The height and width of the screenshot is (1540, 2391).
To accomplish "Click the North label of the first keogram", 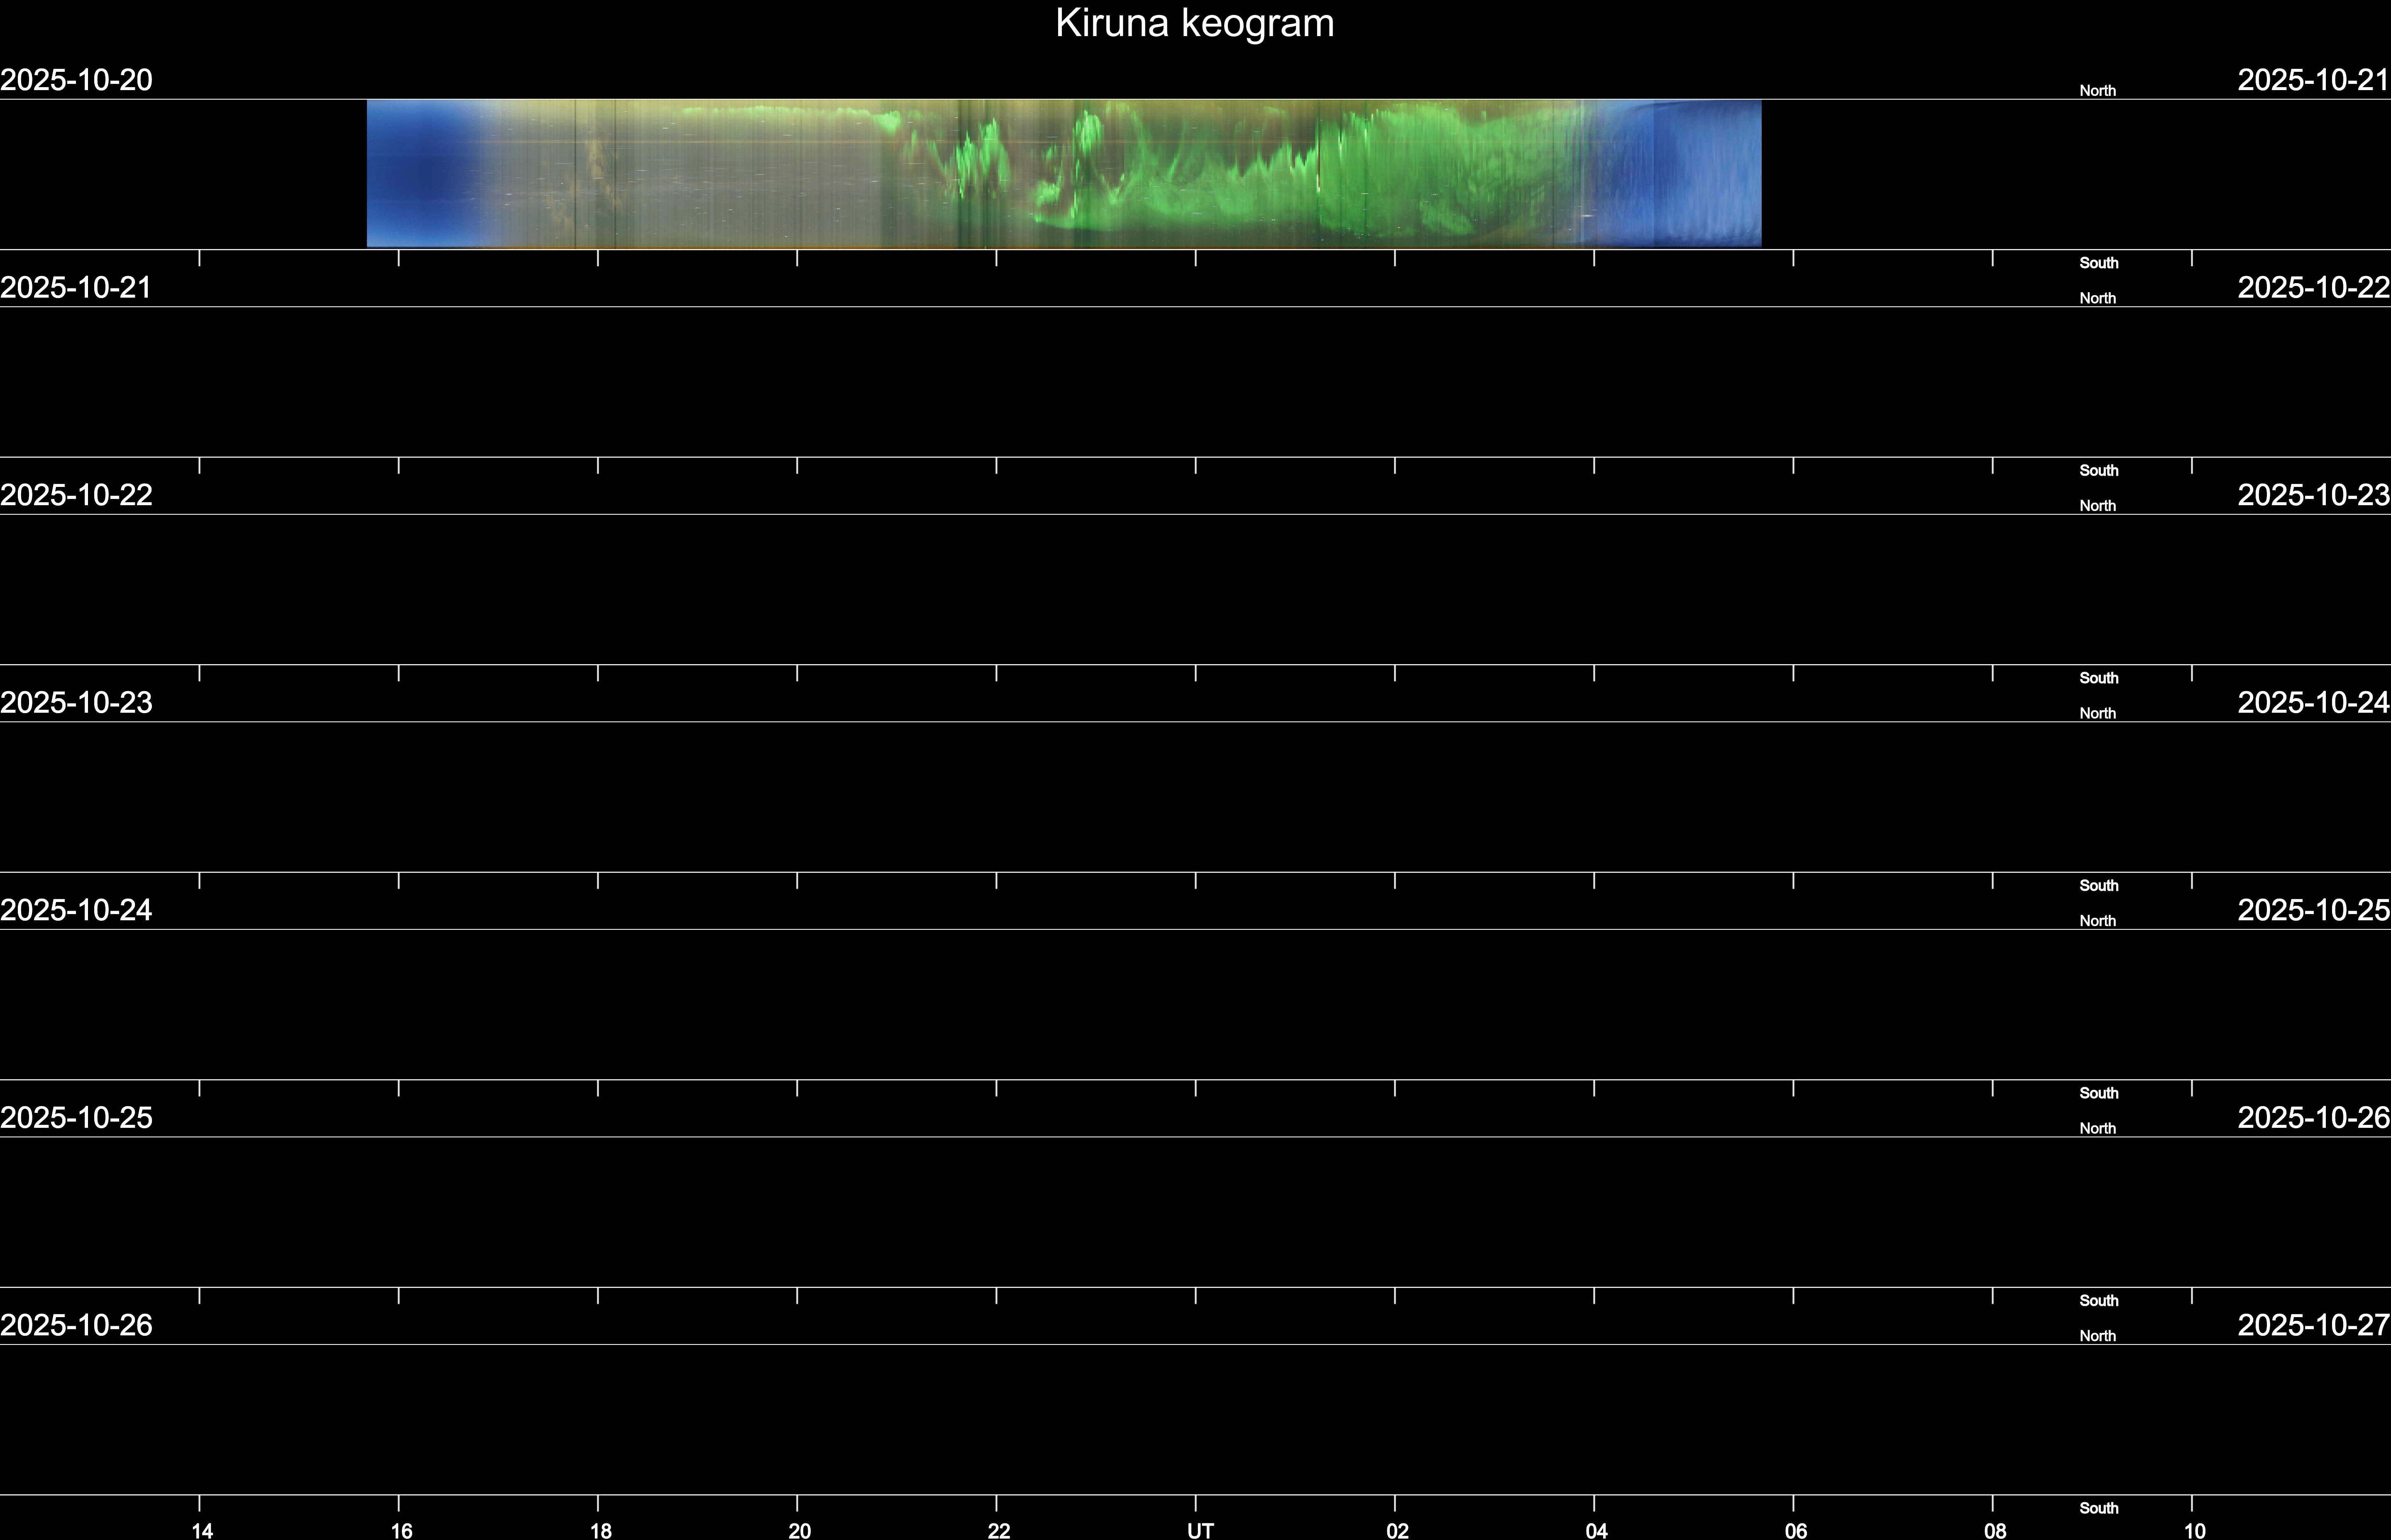I will tap(2097, 91).
